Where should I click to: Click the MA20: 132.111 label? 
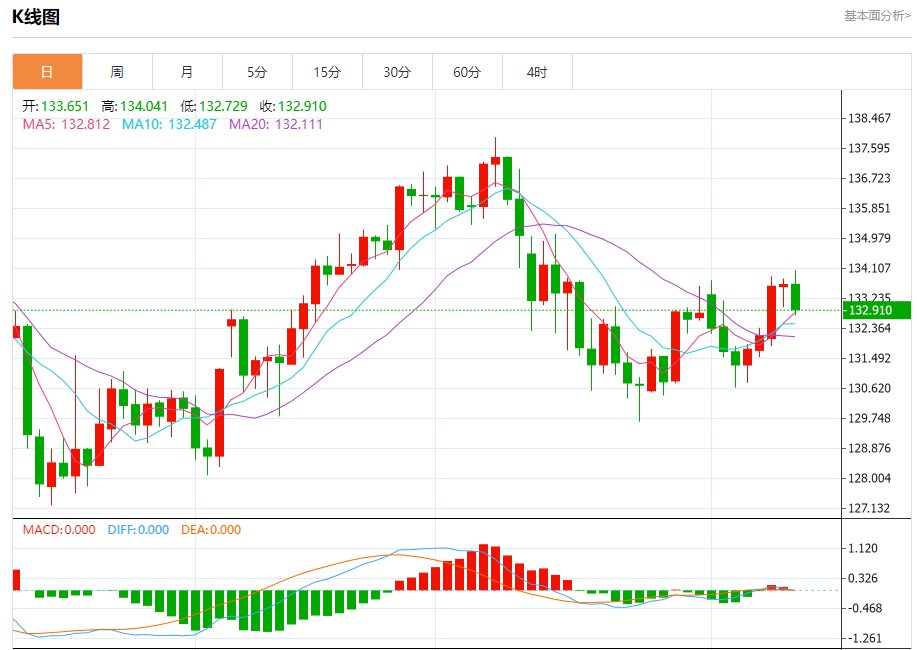[275, 124]
